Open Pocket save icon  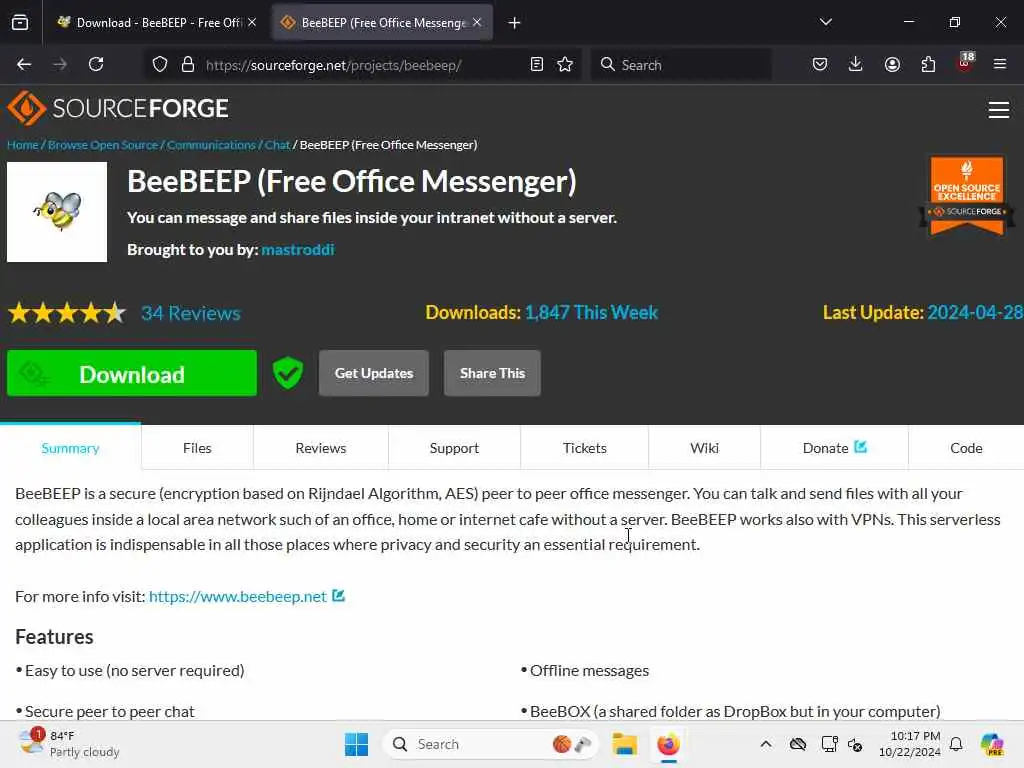coord(820,64)
